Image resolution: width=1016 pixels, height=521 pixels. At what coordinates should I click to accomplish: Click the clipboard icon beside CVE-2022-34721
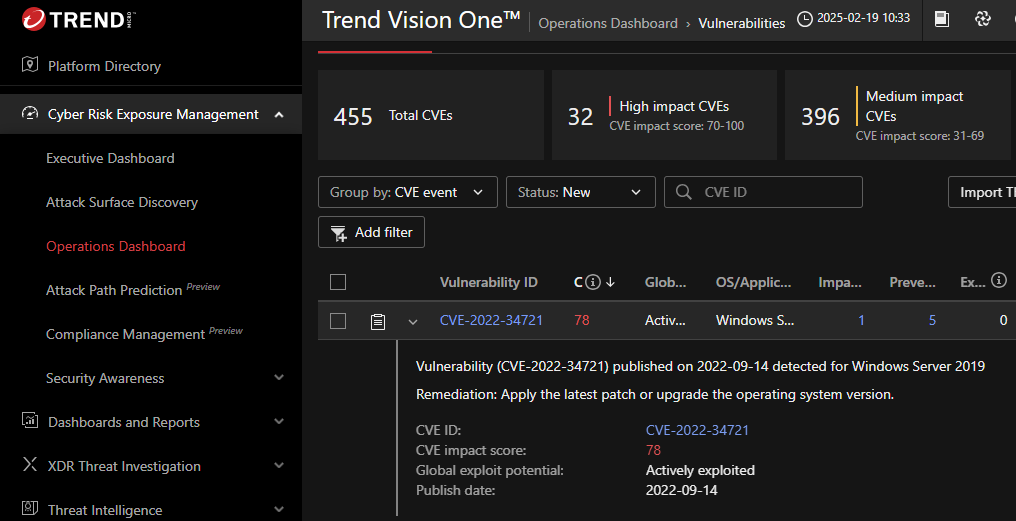pyautogui.click(x=378, y=321)
